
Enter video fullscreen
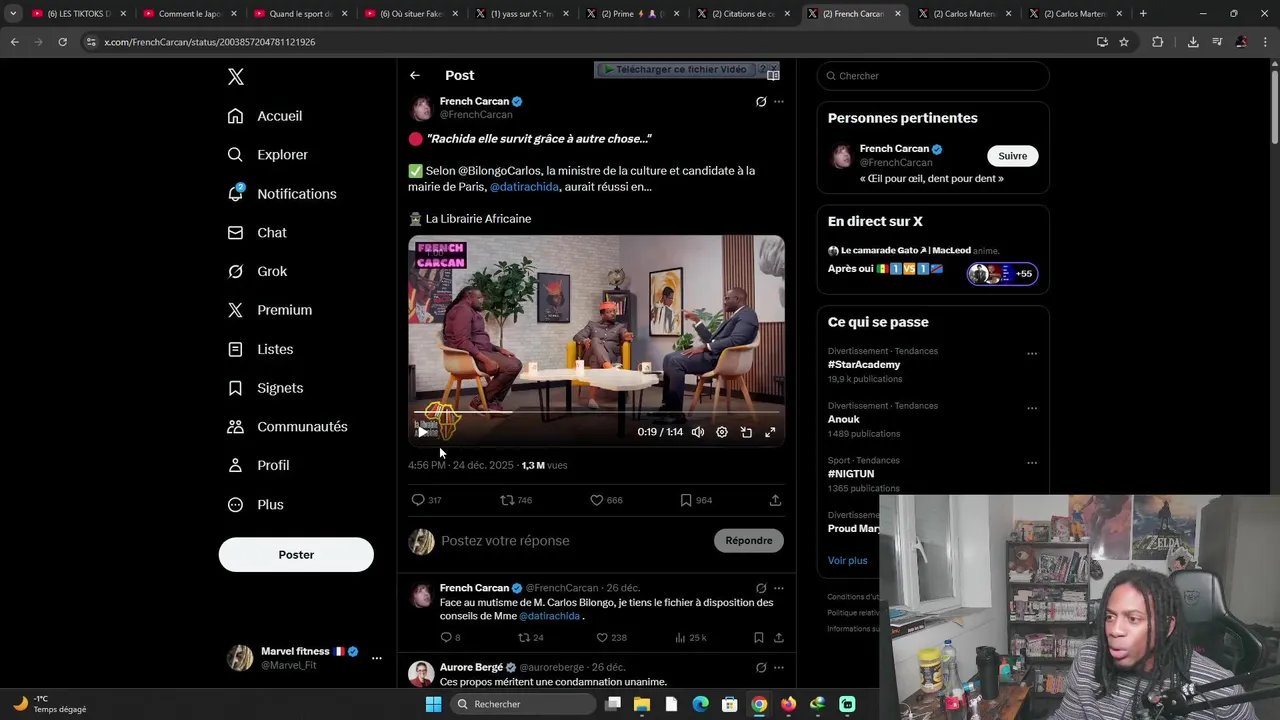pos(770,432)
